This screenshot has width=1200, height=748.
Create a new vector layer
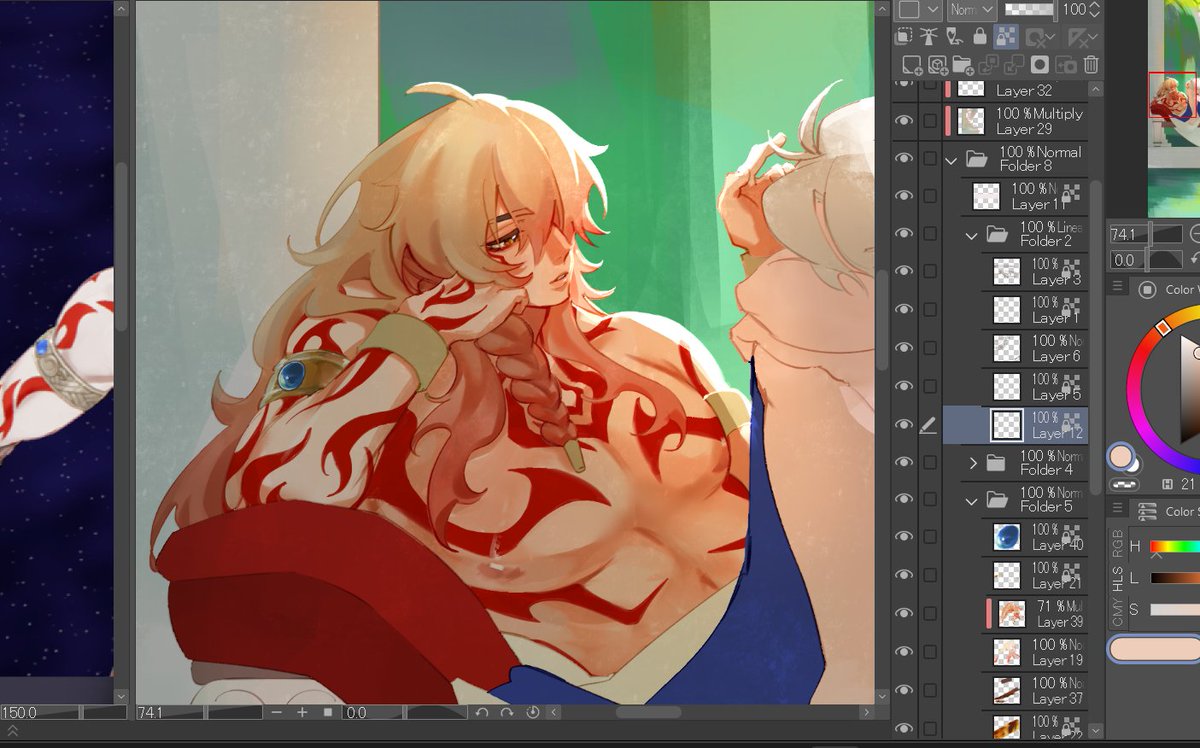coord(938,65)
